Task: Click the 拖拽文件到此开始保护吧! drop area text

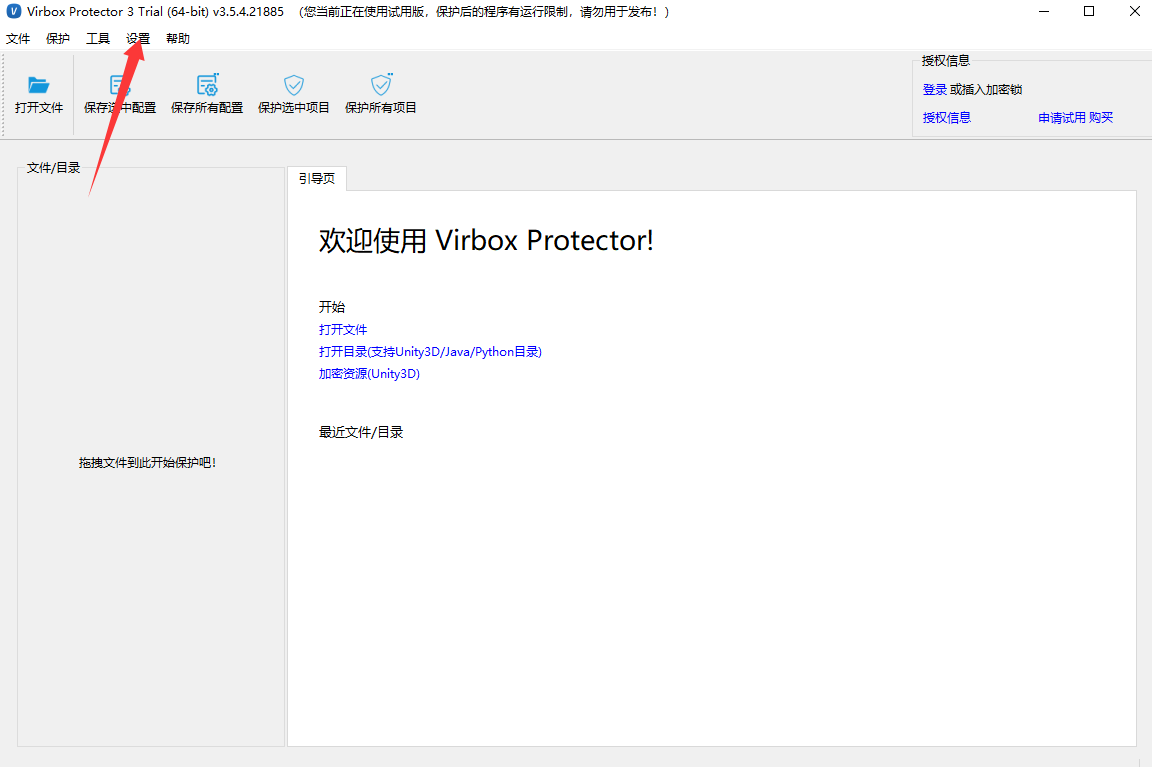Action: click(148, 463)
